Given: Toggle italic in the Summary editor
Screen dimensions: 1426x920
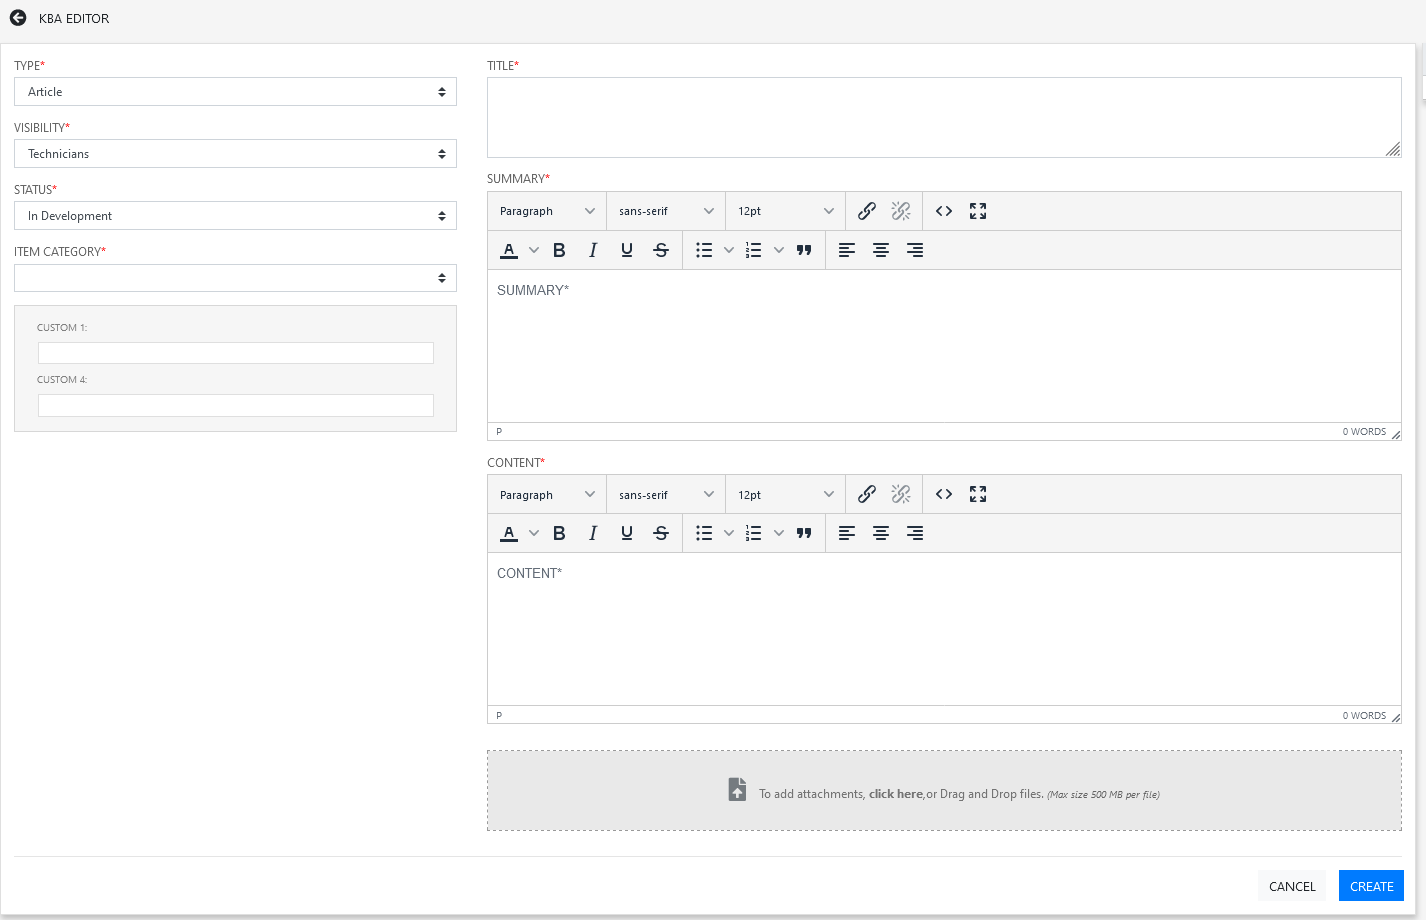Looking at the screenshot, I should 593,250.
